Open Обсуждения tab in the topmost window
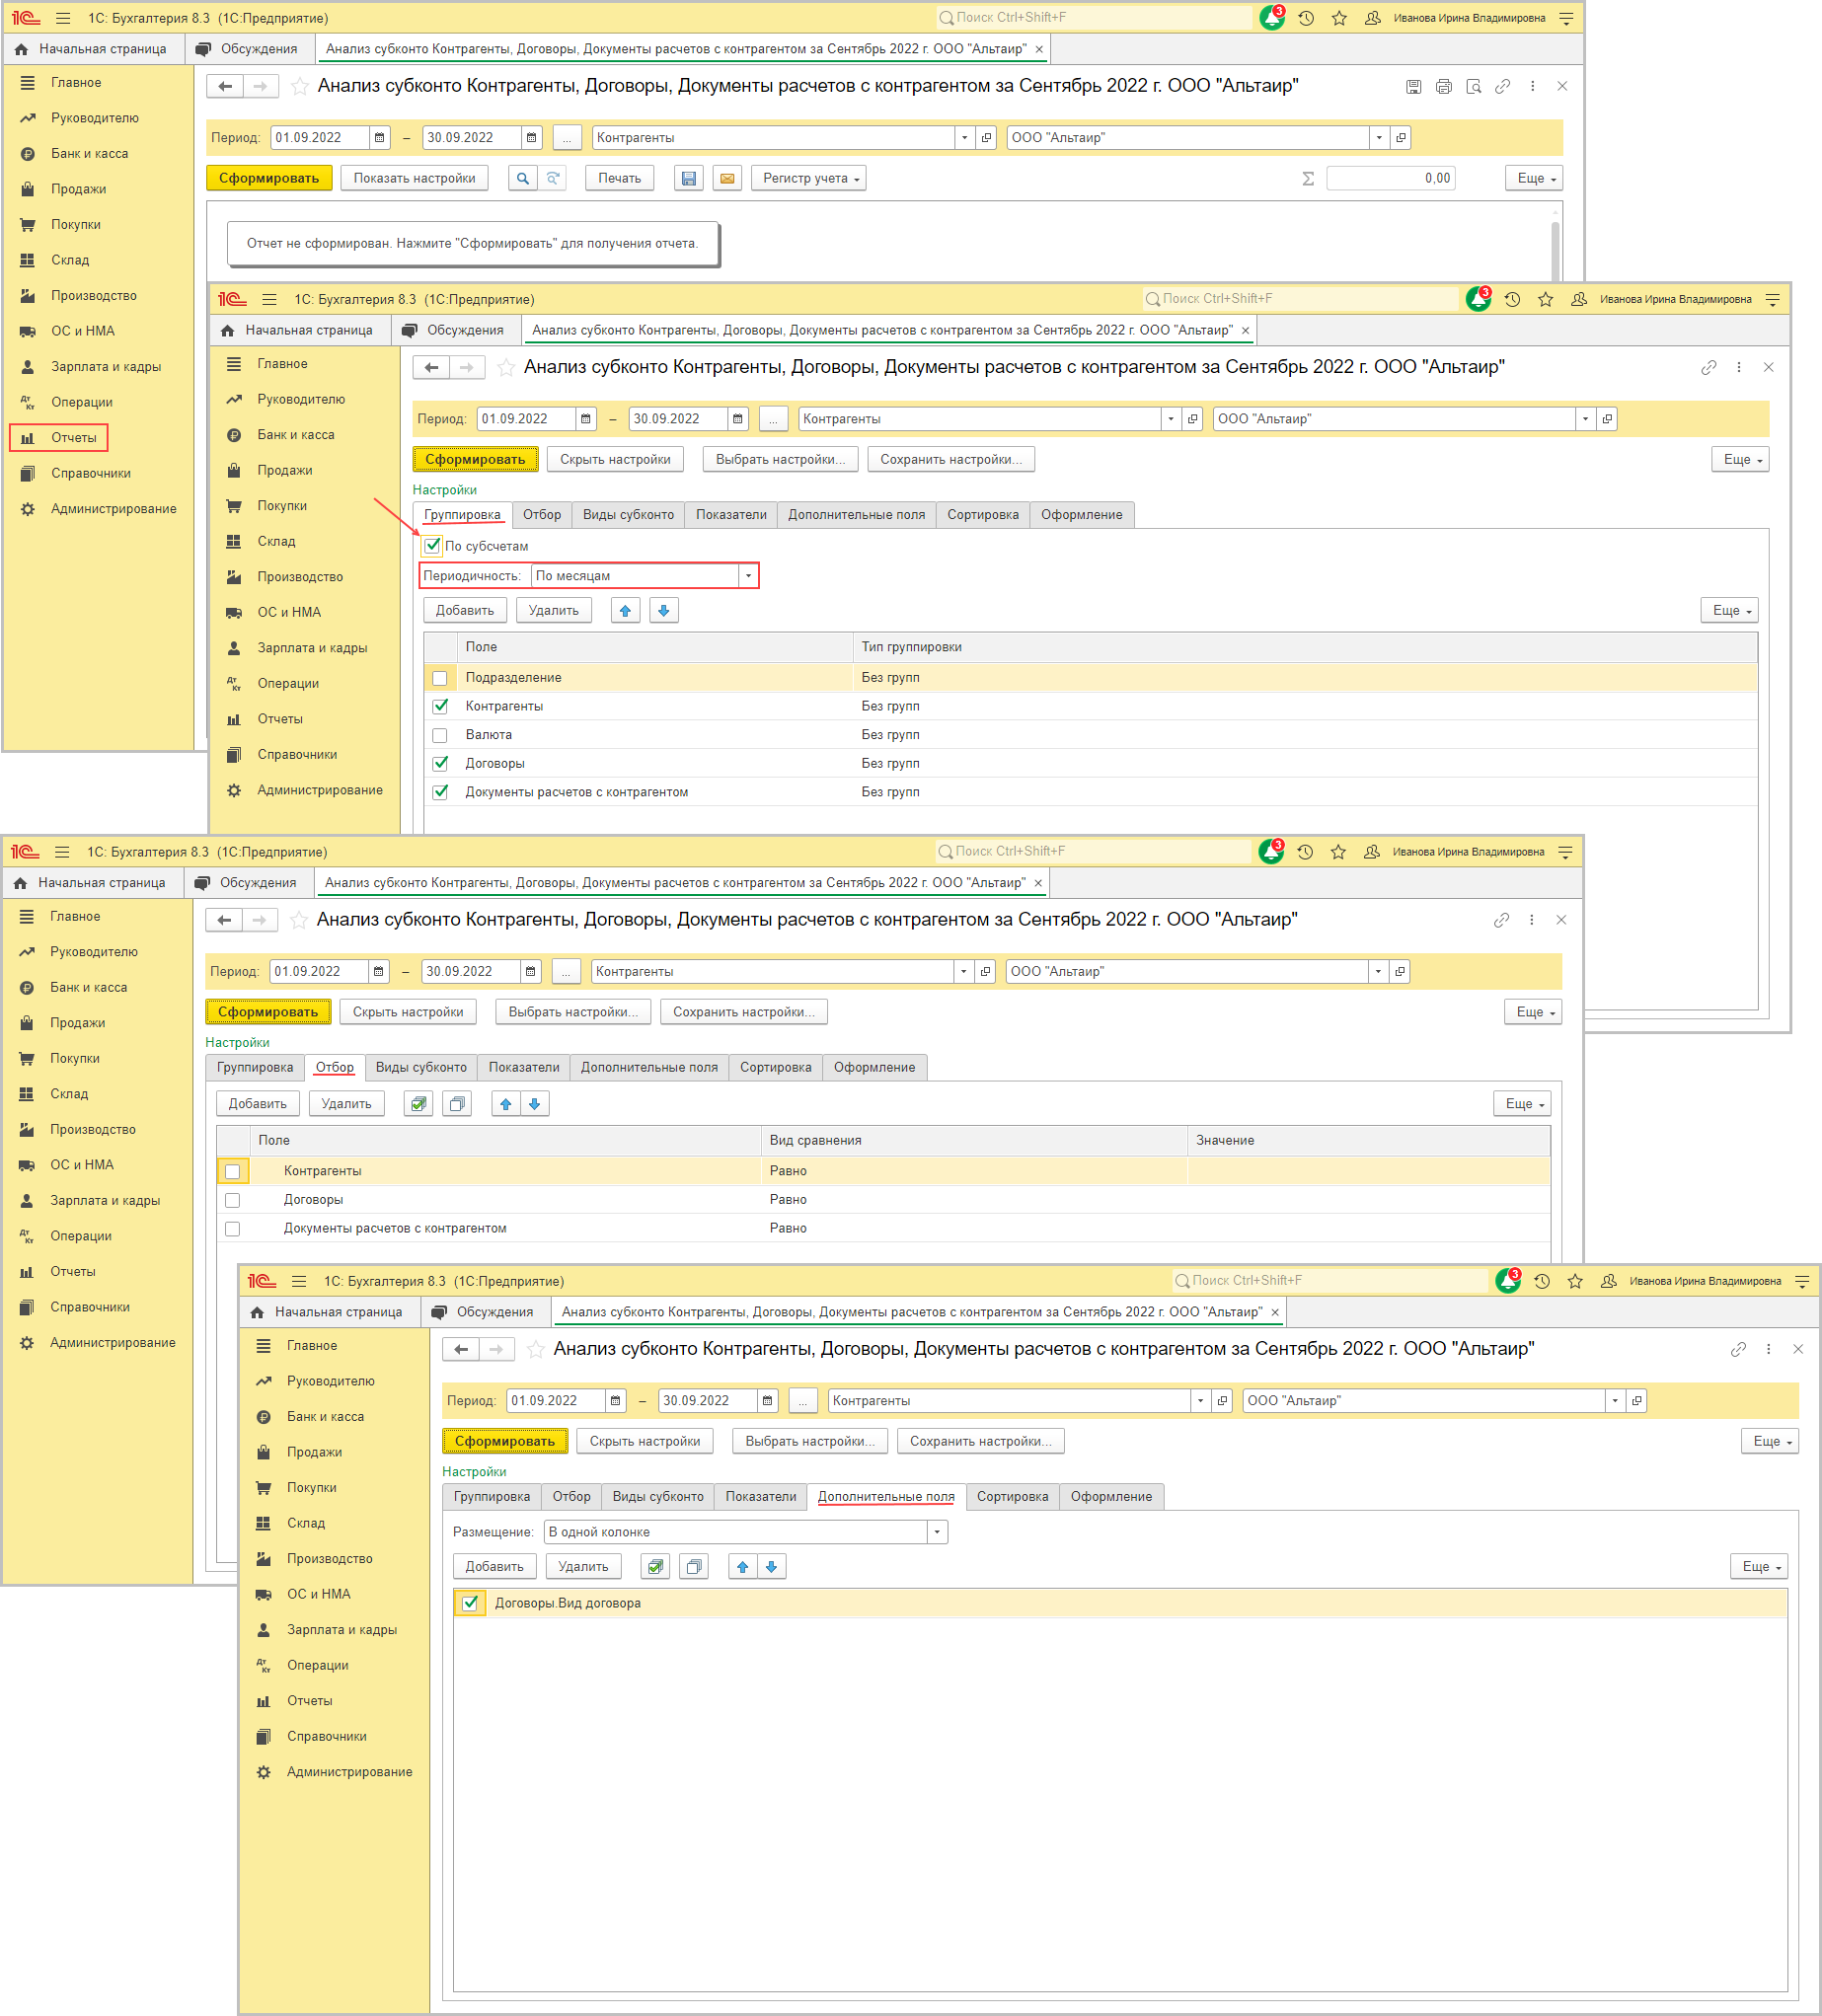 (x=248, y=48)
